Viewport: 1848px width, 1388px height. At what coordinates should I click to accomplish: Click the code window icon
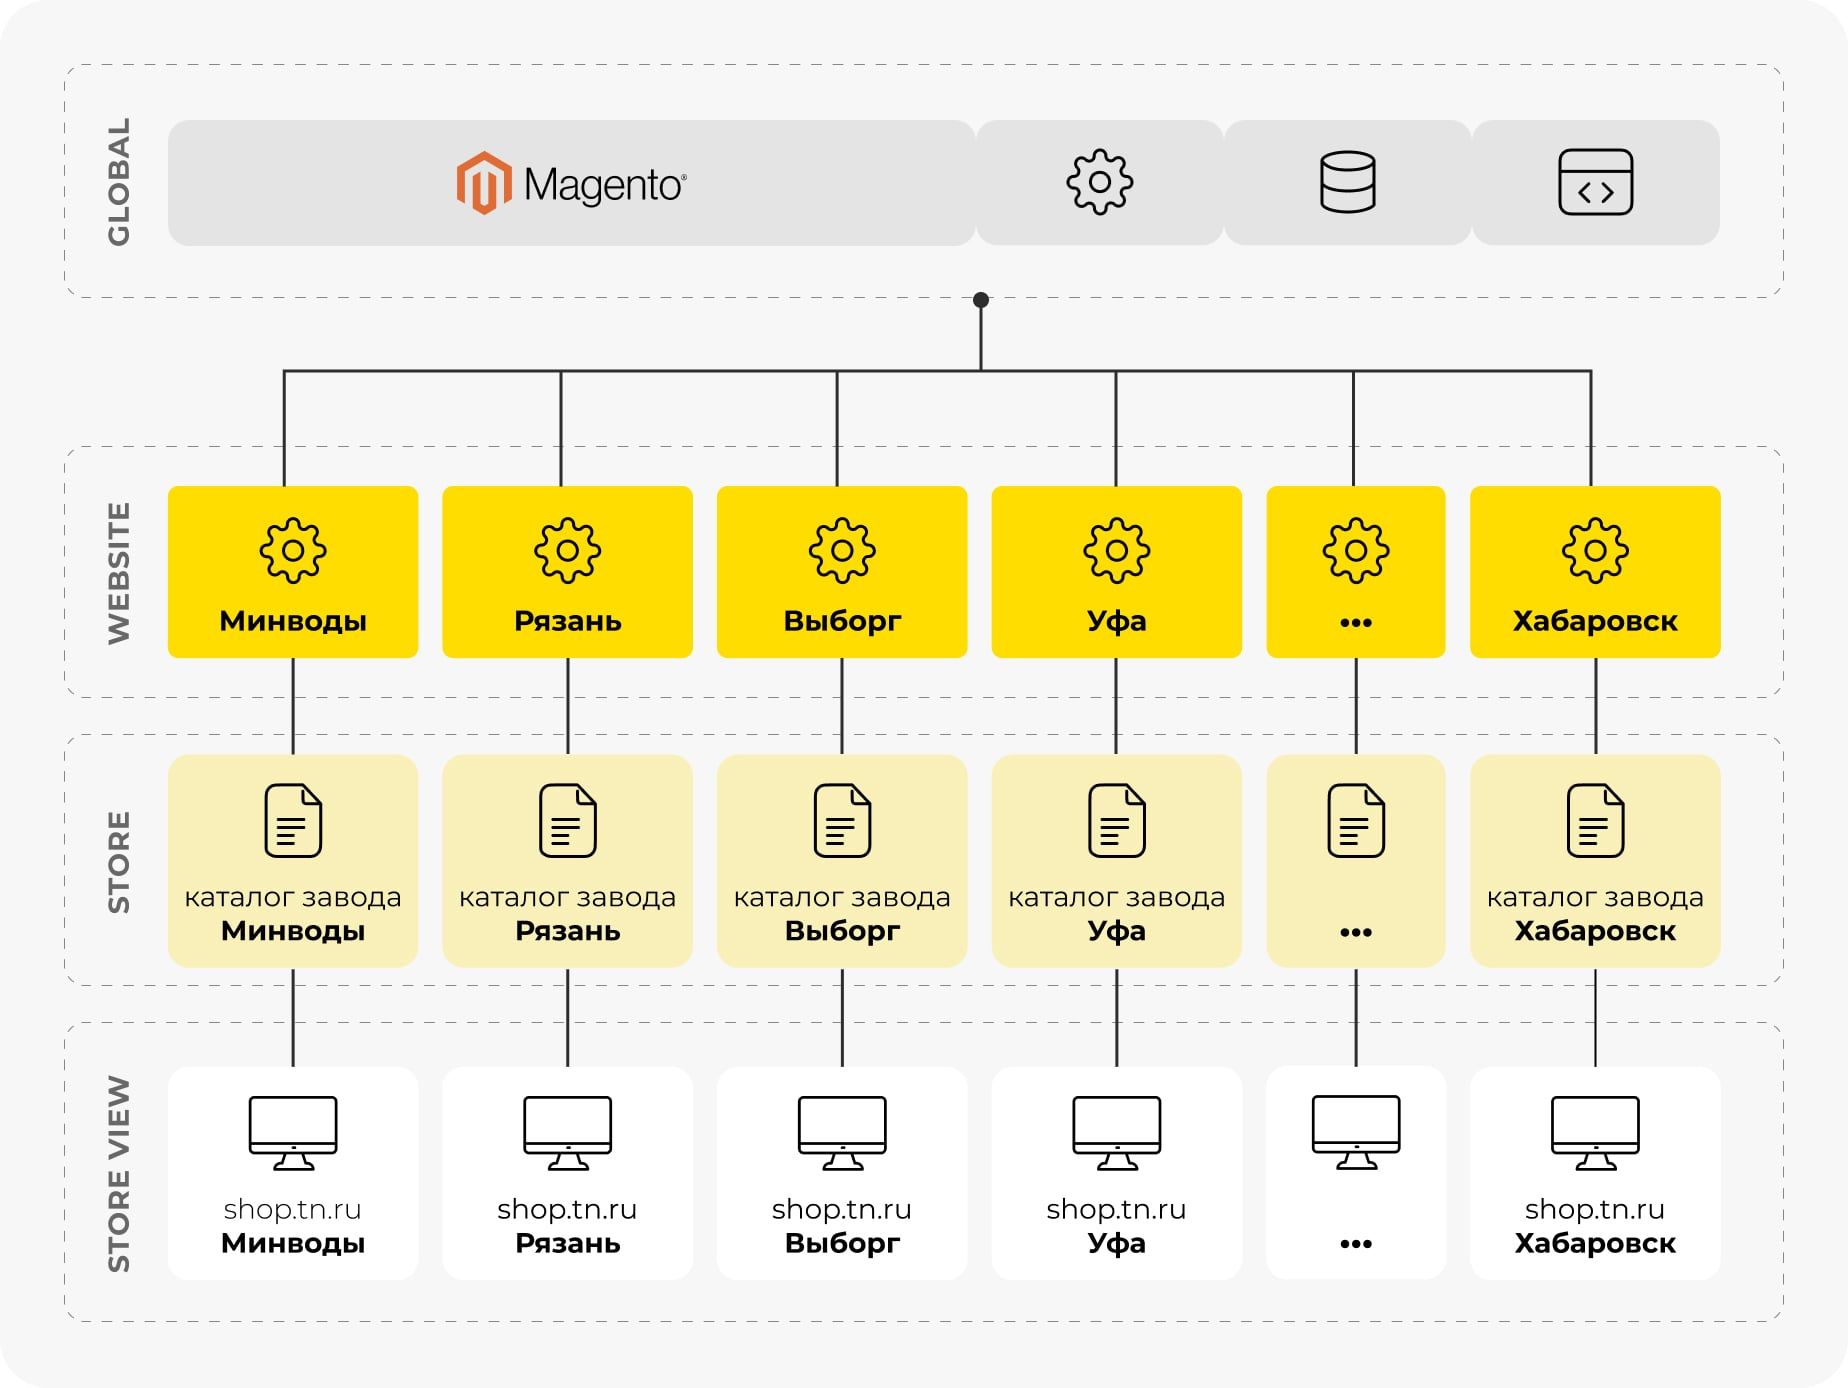(1595, 182)
